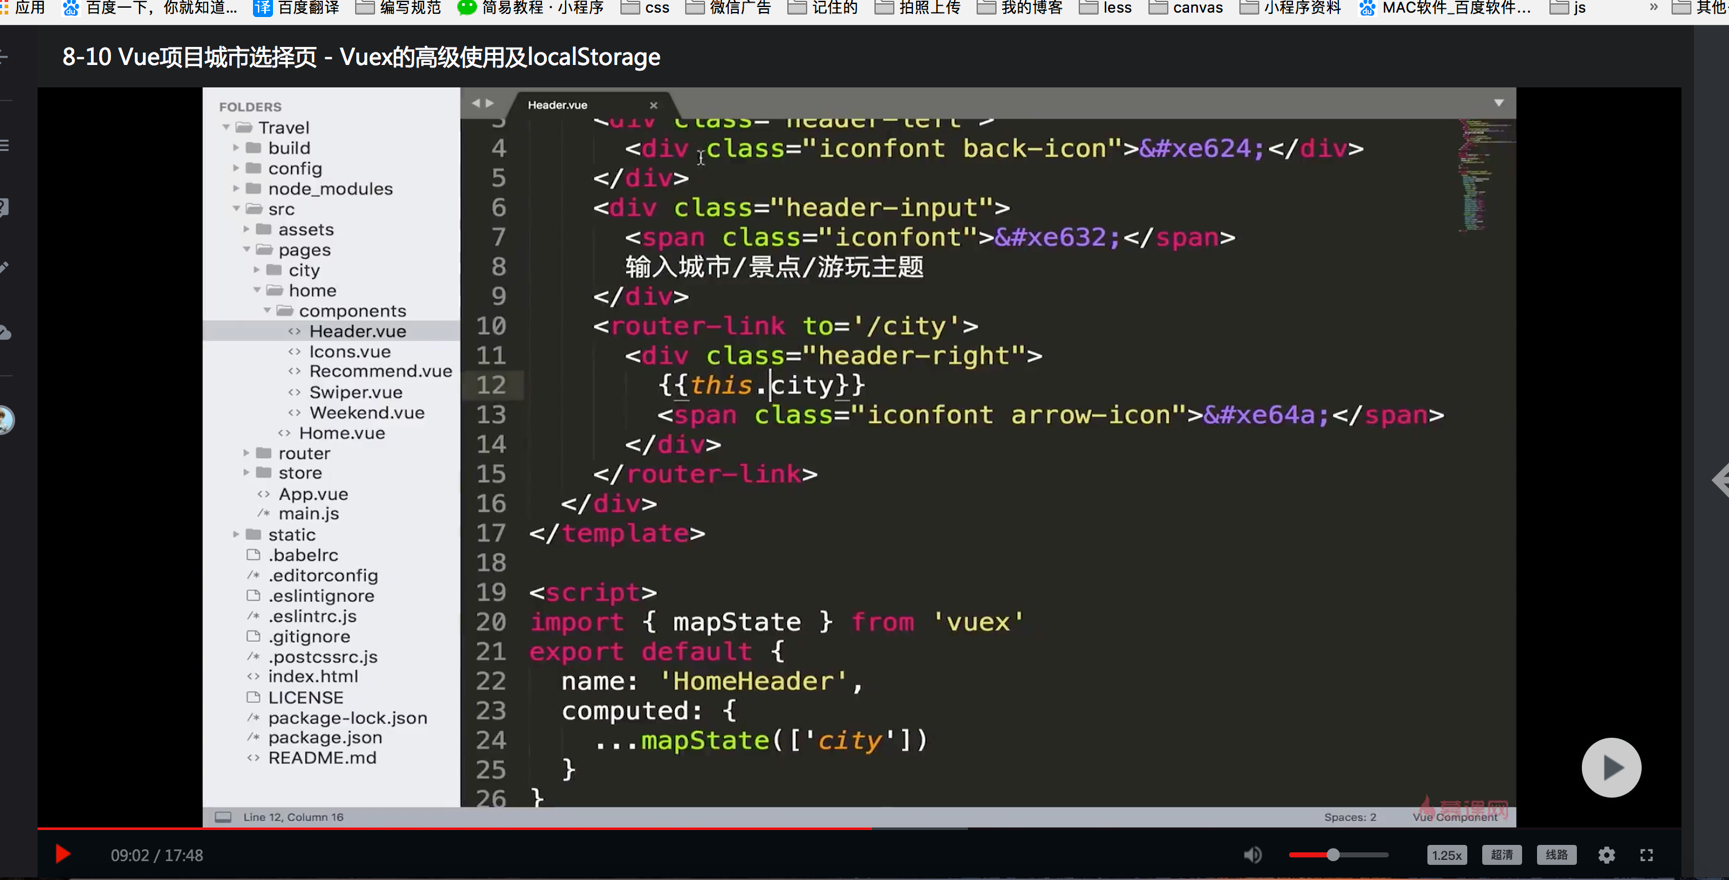Click the Spaces: 2 indentation setting

(1350, 817)
